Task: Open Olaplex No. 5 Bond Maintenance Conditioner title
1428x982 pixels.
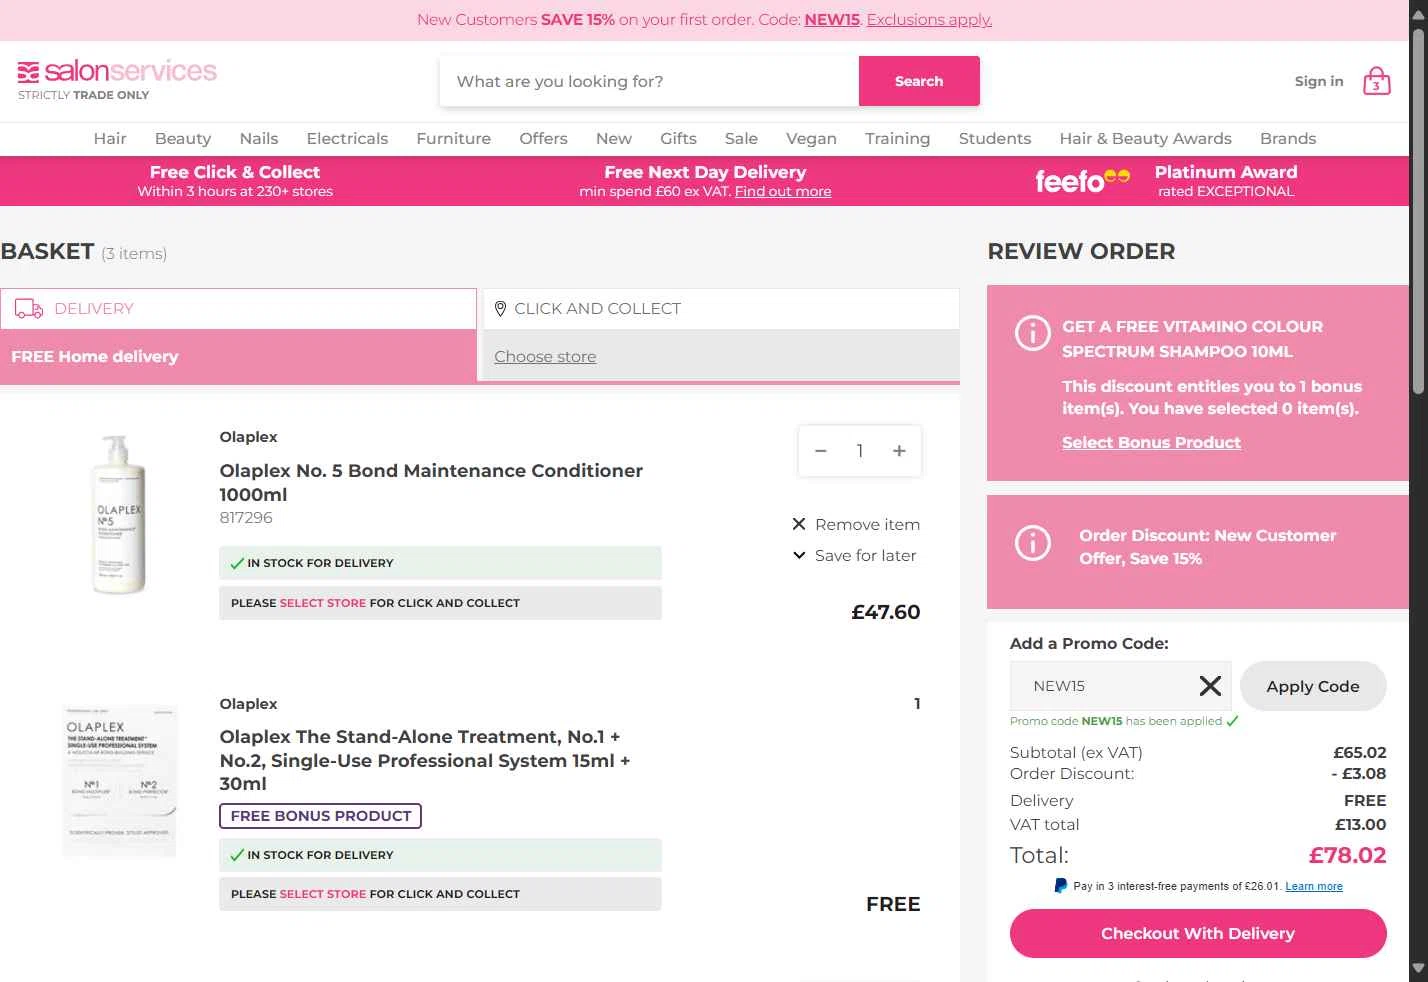Action: coord(431,482)
